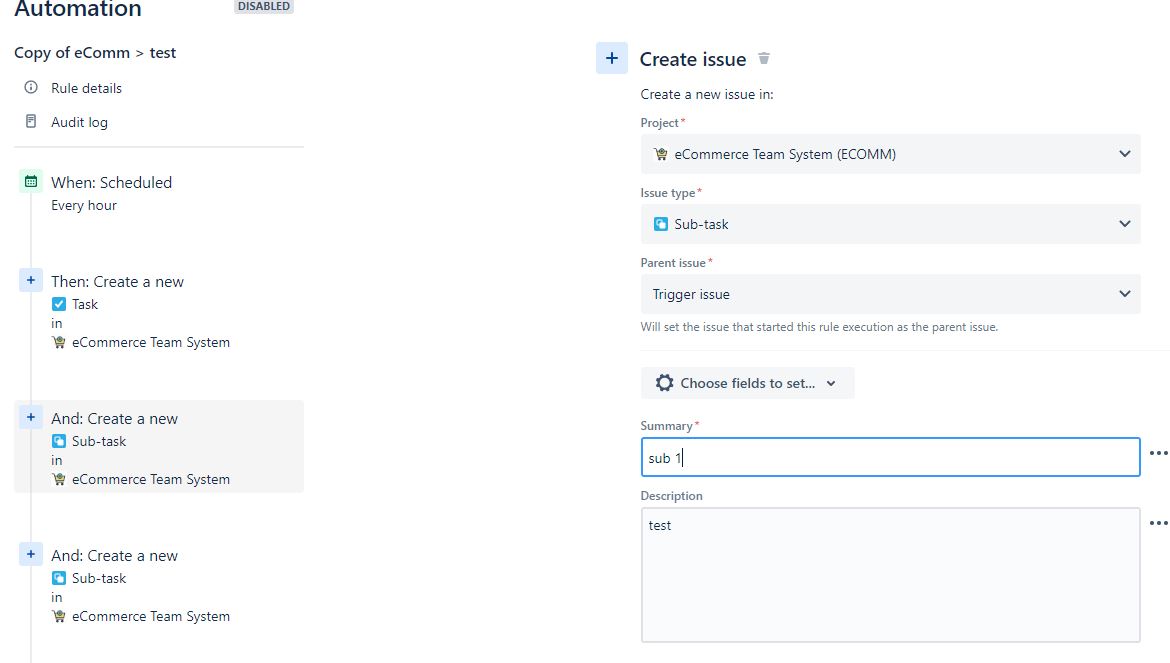1170x663 pixels.
Task: Open the Issue type dropdown
Action: pos(1126,224)
